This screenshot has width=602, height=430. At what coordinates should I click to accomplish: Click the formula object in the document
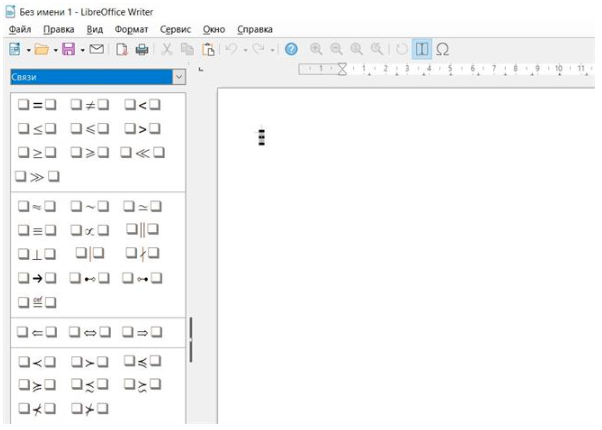[261, 137]
